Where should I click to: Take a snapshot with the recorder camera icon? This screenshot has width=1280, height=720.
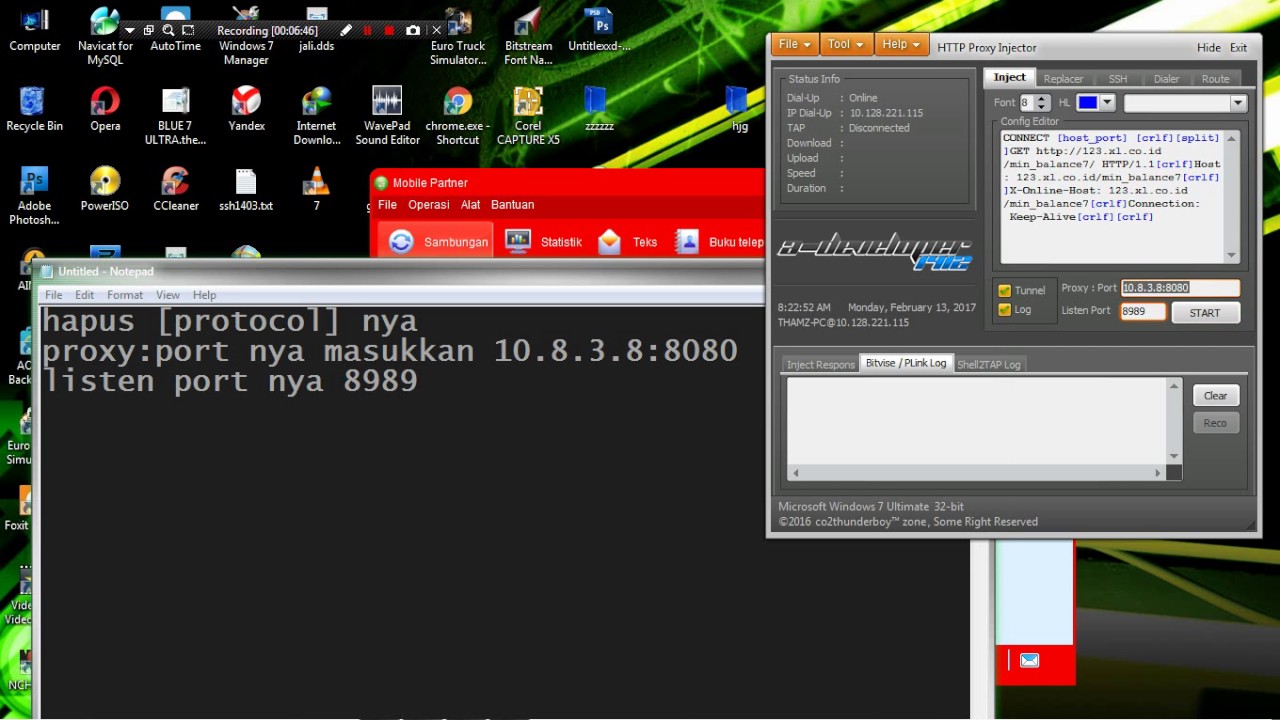coord(412,31)
